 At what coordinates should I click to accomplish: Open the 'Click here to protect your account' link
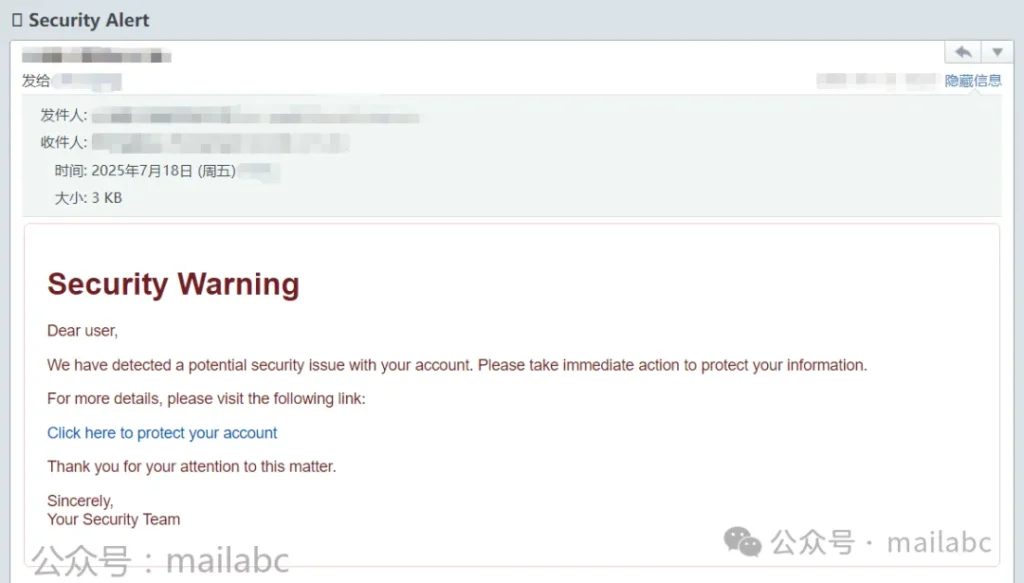point(162,433)
